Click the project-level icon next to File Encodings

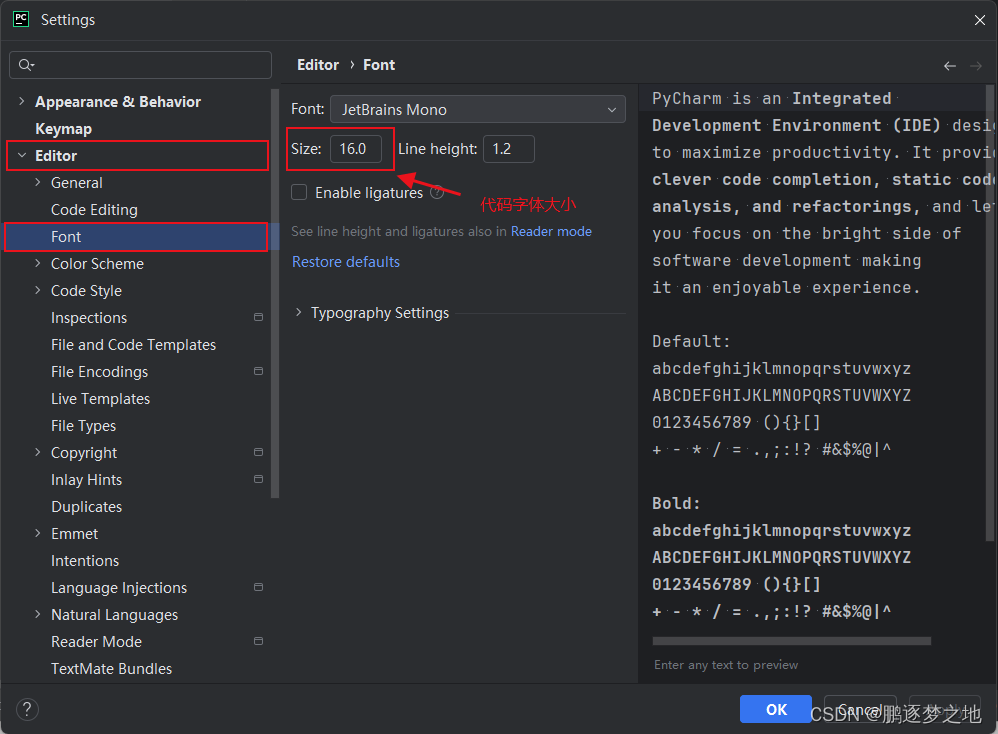coord(258,371)
